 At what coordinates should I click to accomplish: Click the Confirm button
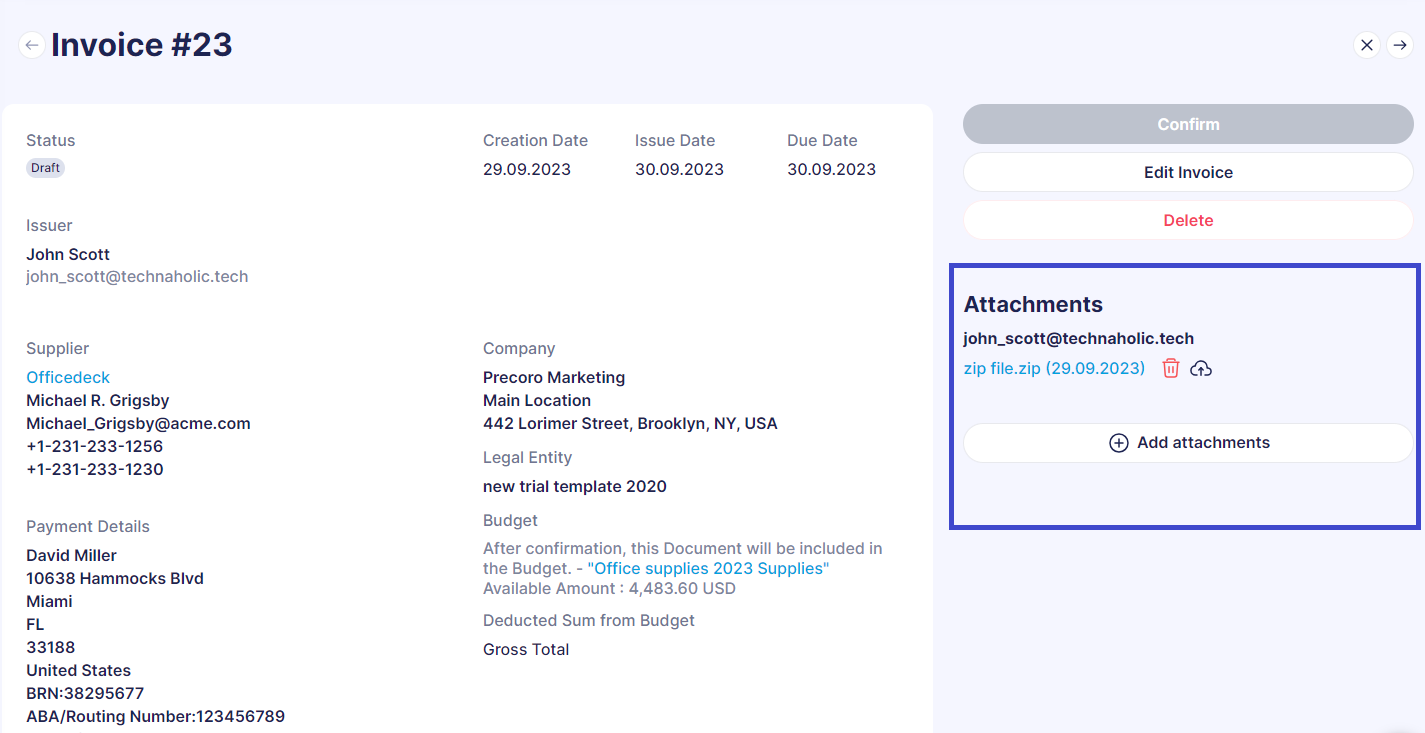click(x=1188, y=124)
